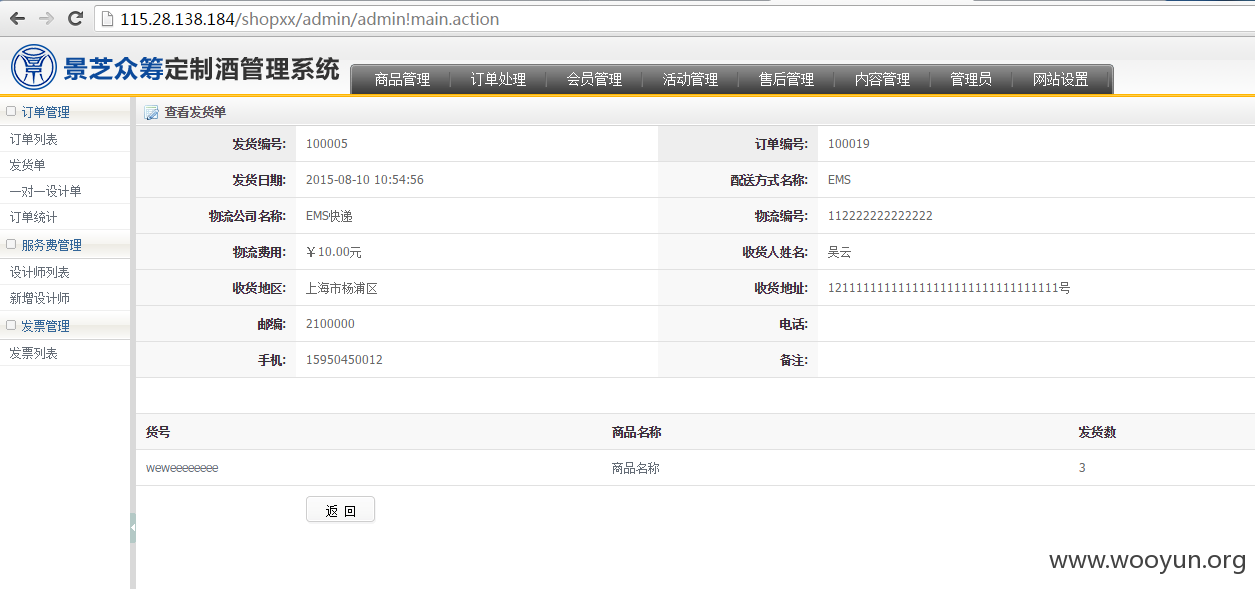The width and height of the screenshot is (1255, 589).
Task: Click the page icon in address bar
Action: (x=107, y=19)
